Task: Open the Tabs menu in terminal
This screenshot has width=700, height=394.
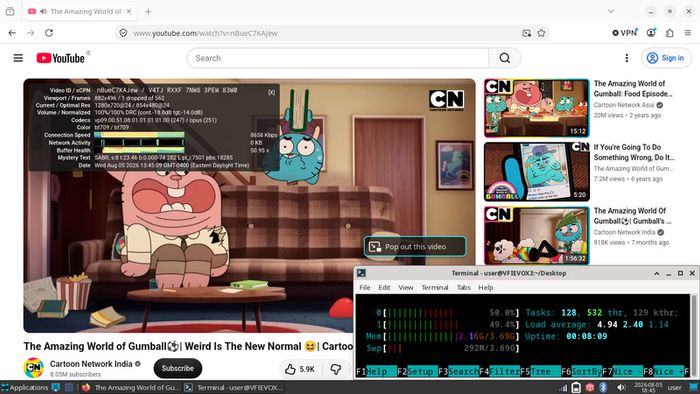Action: click(x=463, y=287)
